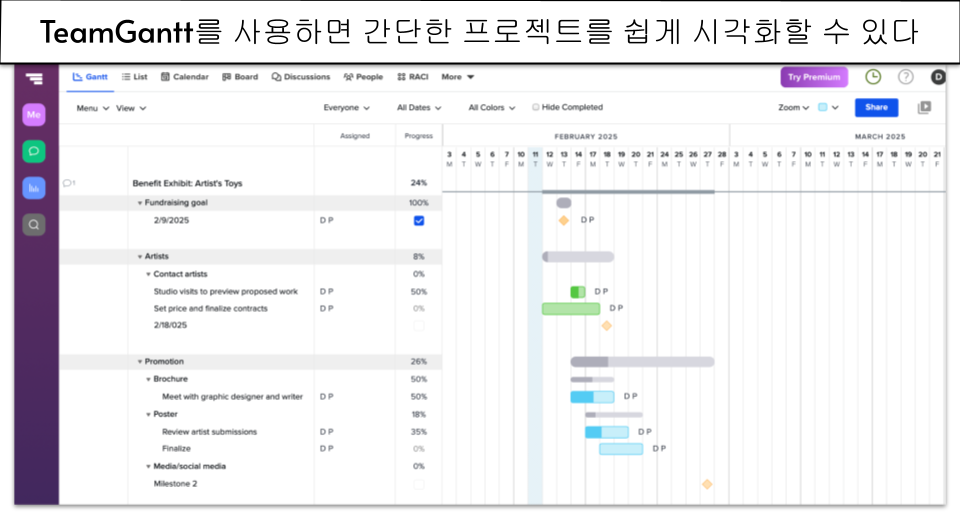The image size is (960, 513).
Task: Click the Finalize light blue task bar
Action: 621,449
